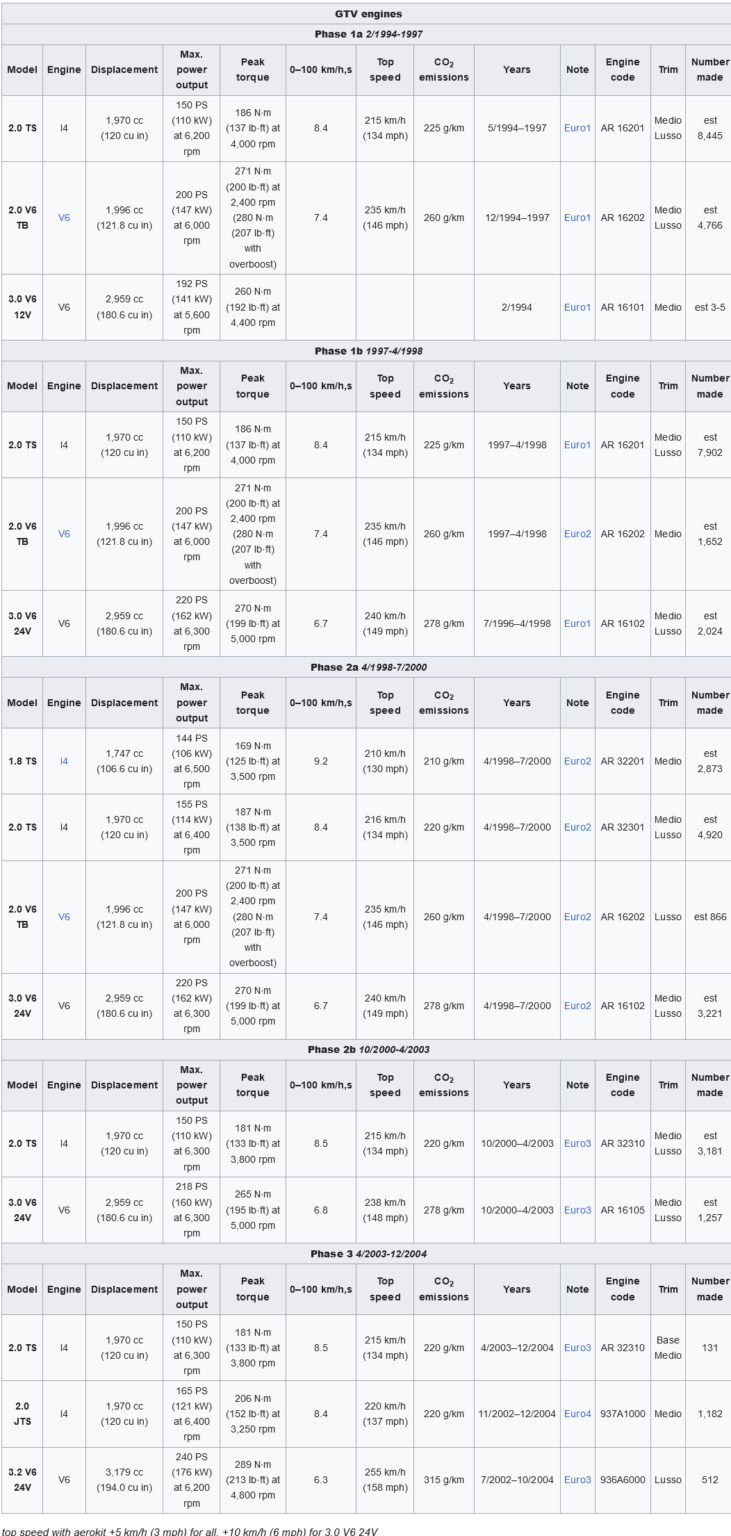Click the 2/1994 years cell
Viewport: 731px width, 1536px height.
516,307
